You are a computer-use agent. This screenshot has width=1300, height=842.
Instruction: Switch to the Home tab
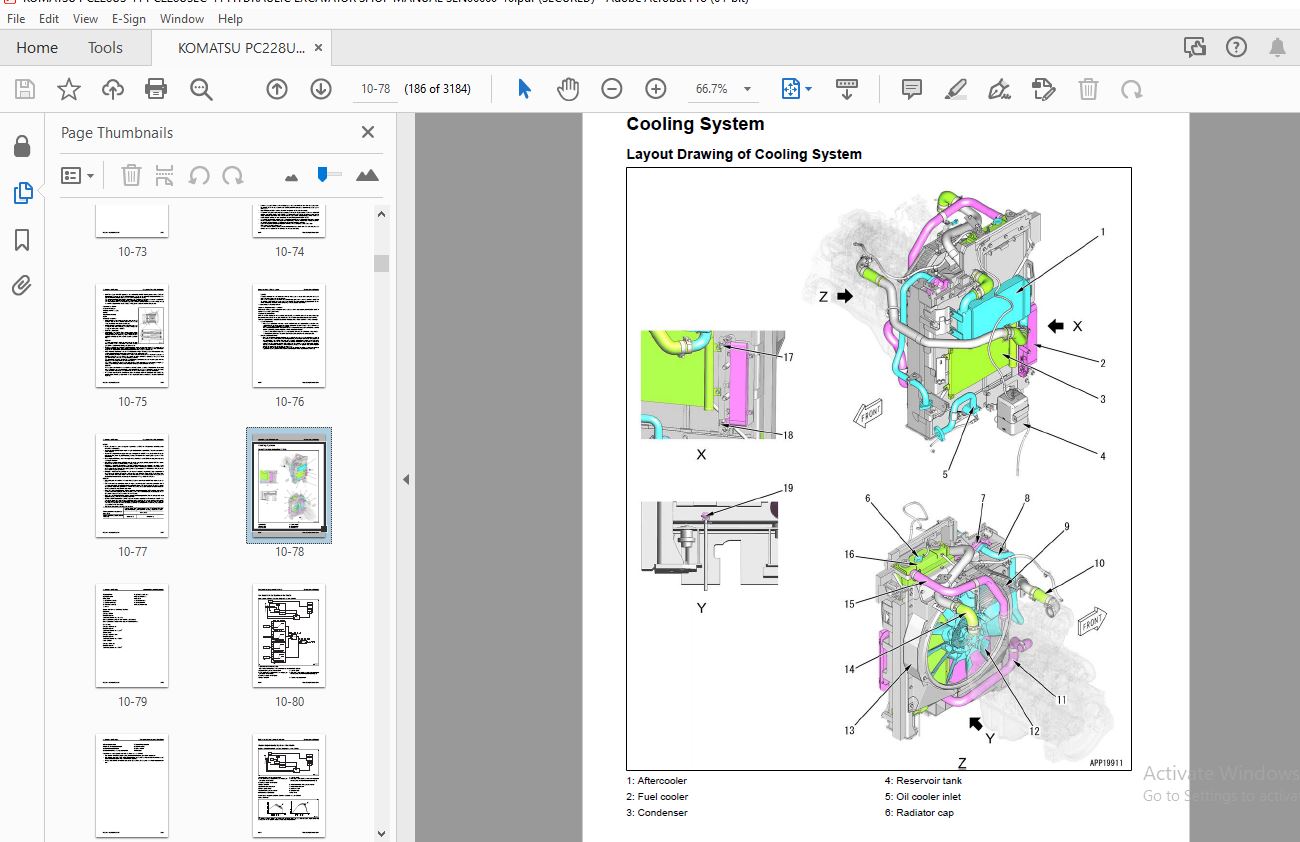click(37, 47)
